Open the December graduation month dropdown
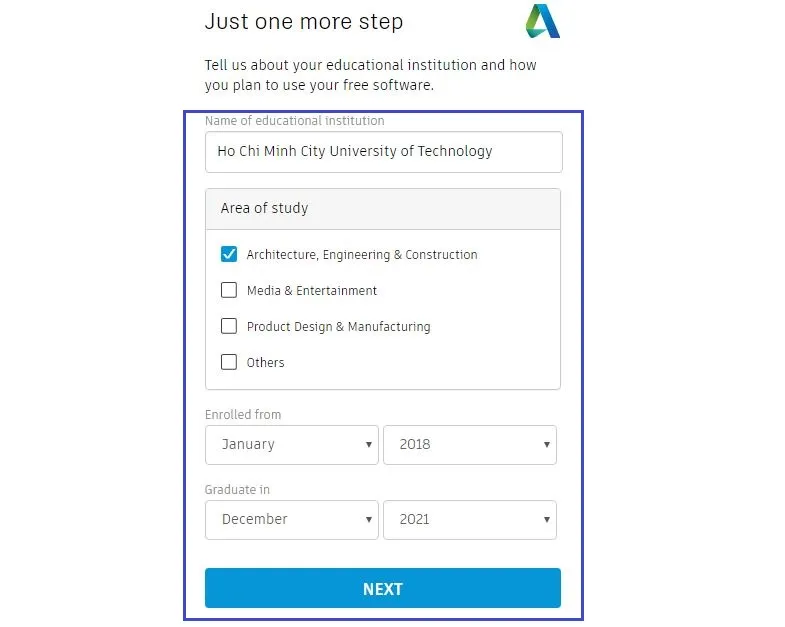The height and width of the screenshot is (627, 785). click(x=292, y=520)
